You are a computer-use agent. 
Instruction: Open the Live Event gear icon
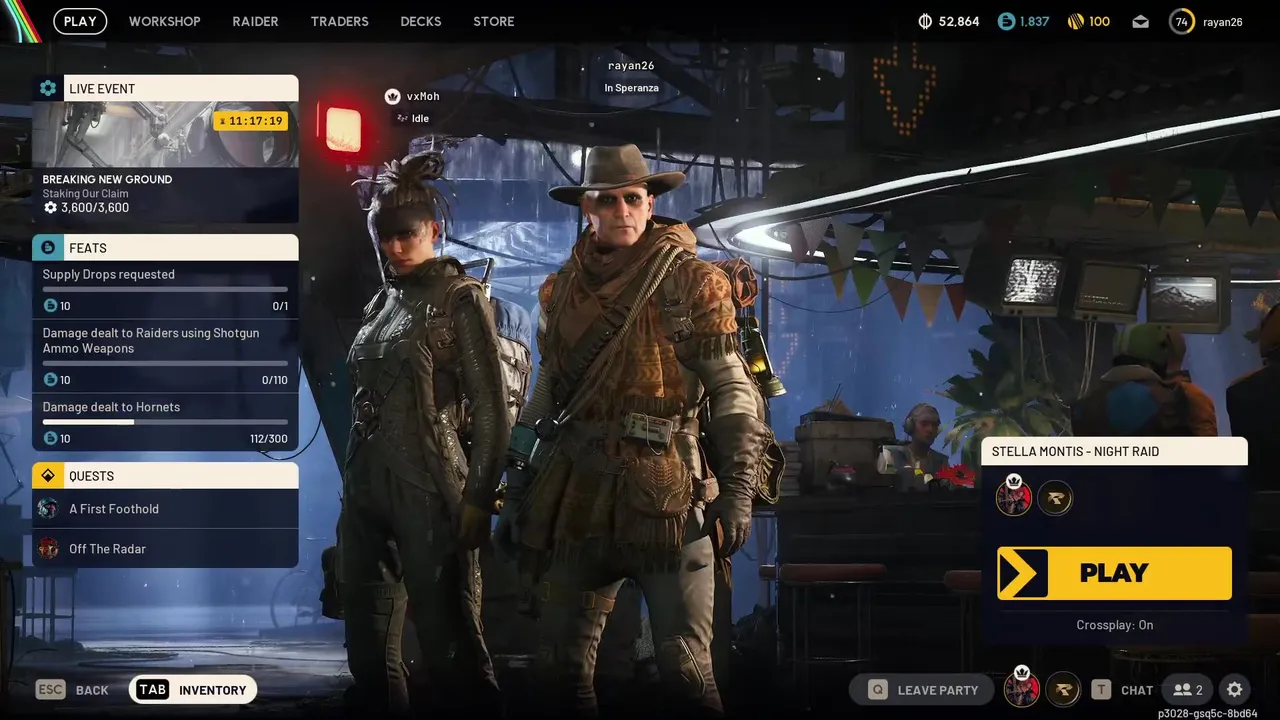click(48, 88)
